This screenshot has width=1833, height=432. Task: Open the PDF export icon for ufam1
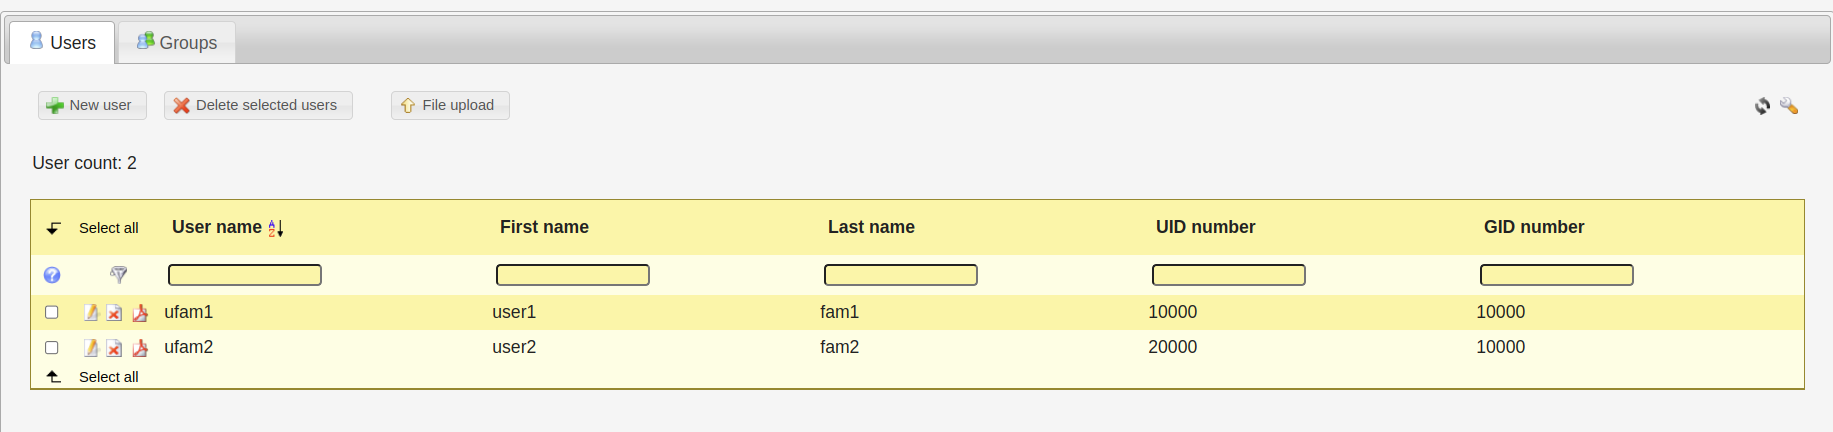pos(140,313)
